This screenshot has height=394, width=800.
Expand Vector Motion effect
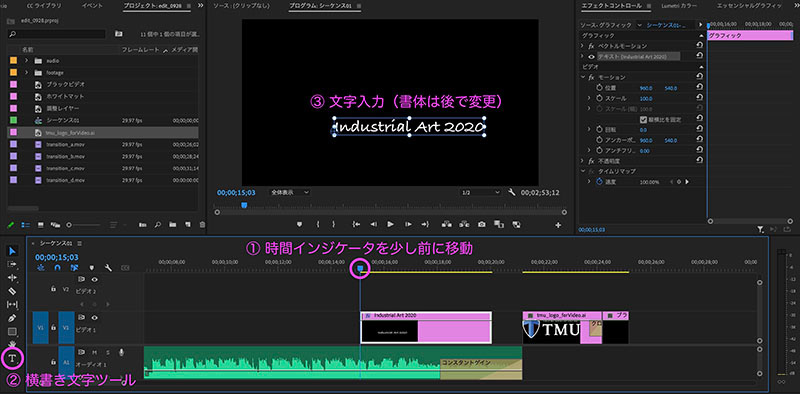(x=582, y=46)
